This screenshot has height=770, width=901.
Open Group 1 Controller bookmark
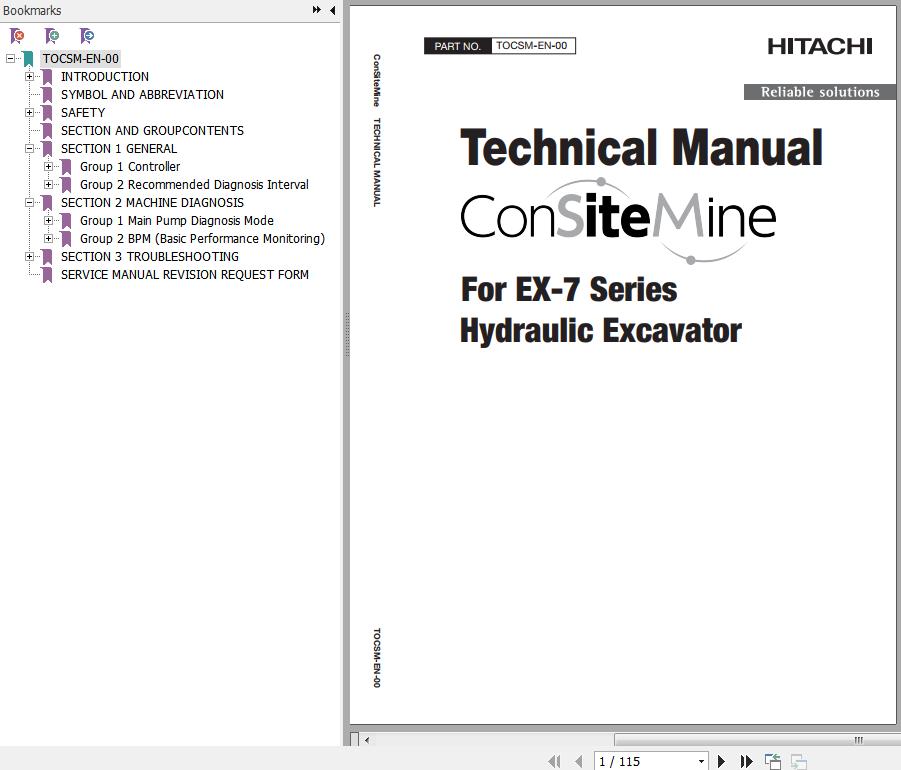point(130,167)
